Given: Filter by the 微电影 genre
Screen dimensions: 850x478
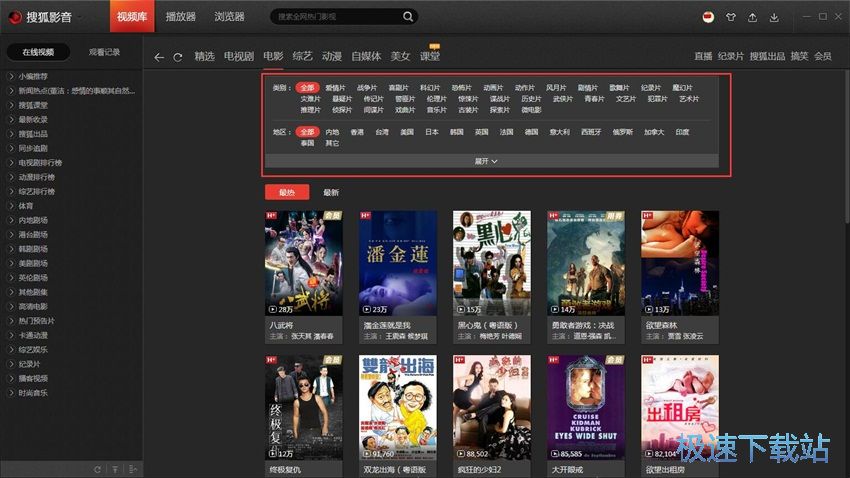Looking at the screenshot, I should (531, 110).
